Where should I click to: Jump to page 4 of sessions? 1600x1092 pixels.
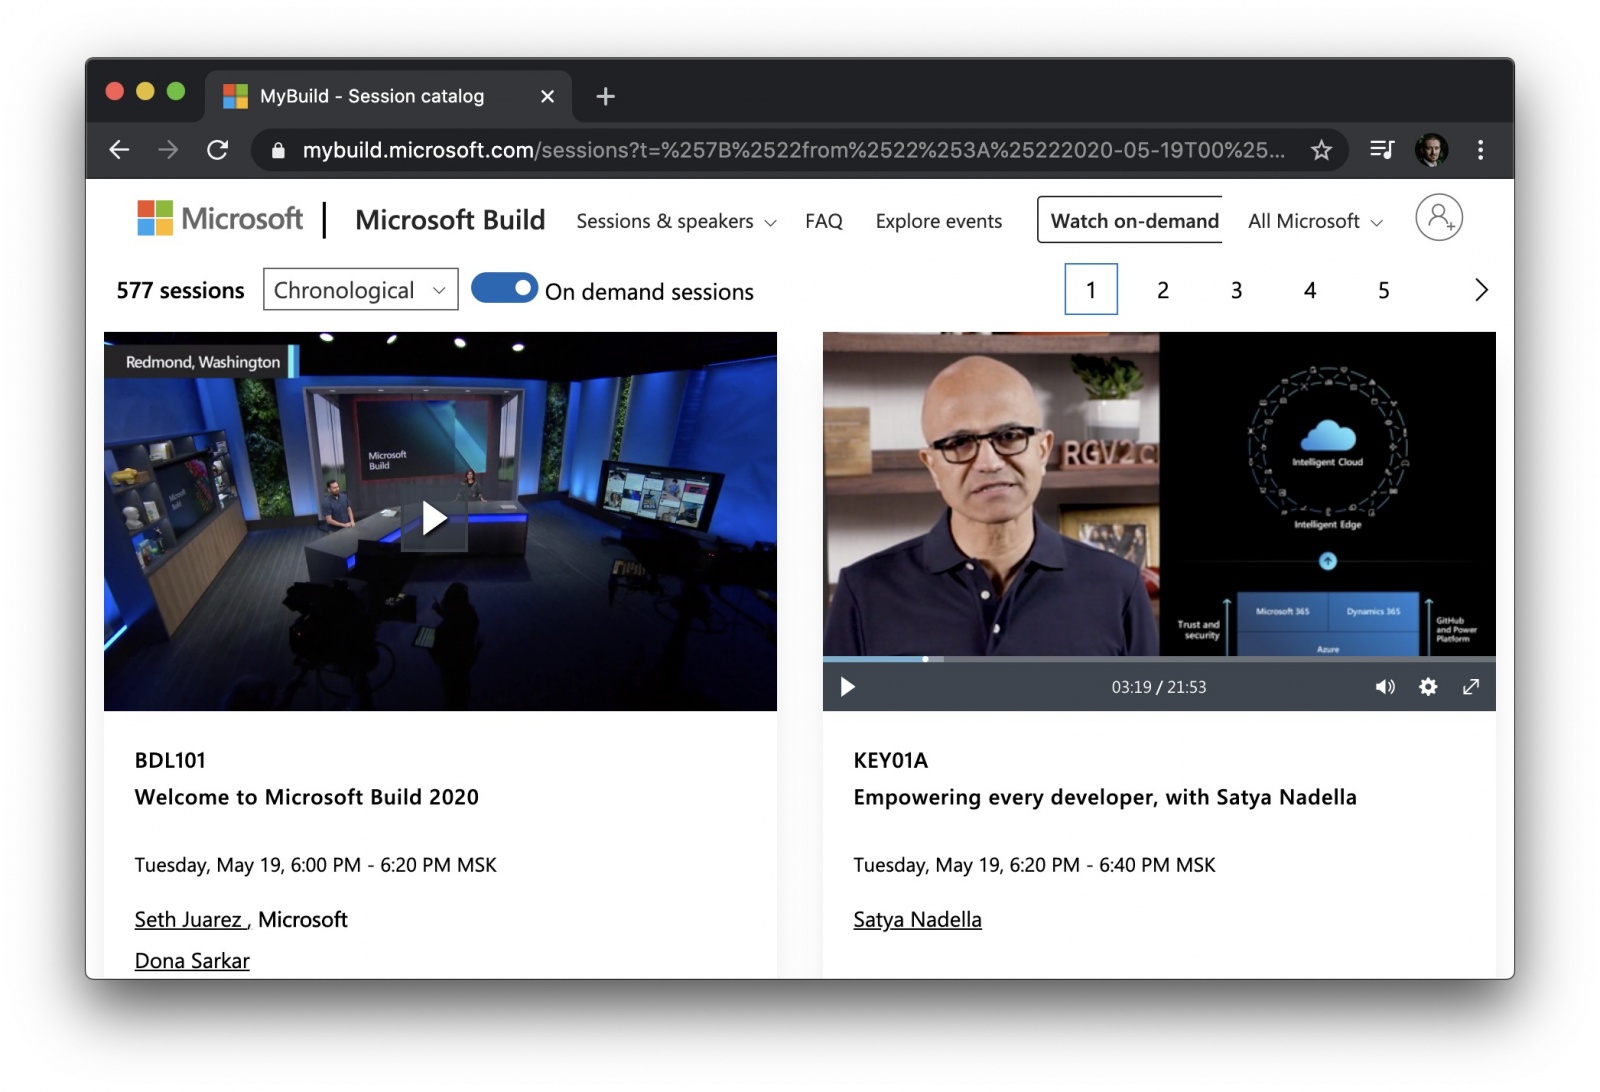click(1310, 290)
